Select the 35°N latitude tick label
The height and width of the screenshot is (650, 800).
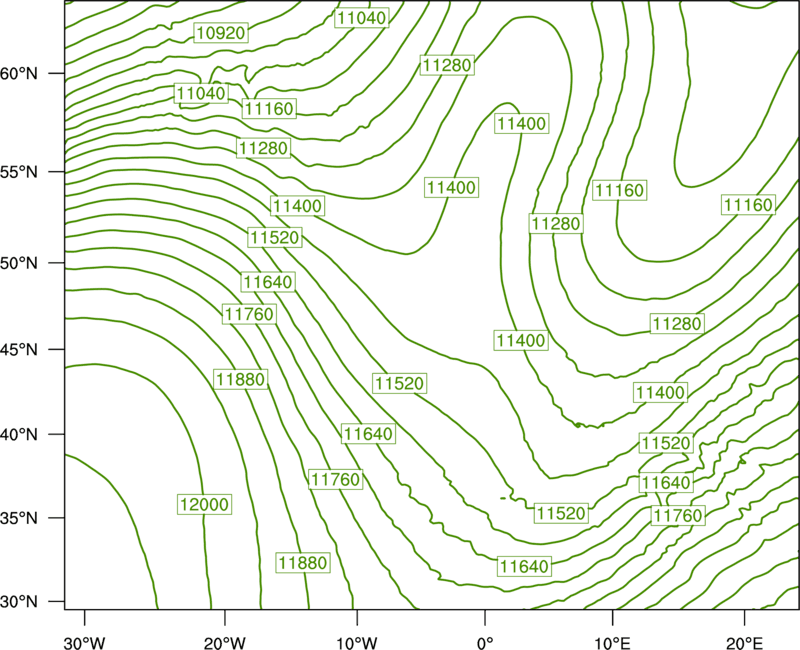(19, 518)
